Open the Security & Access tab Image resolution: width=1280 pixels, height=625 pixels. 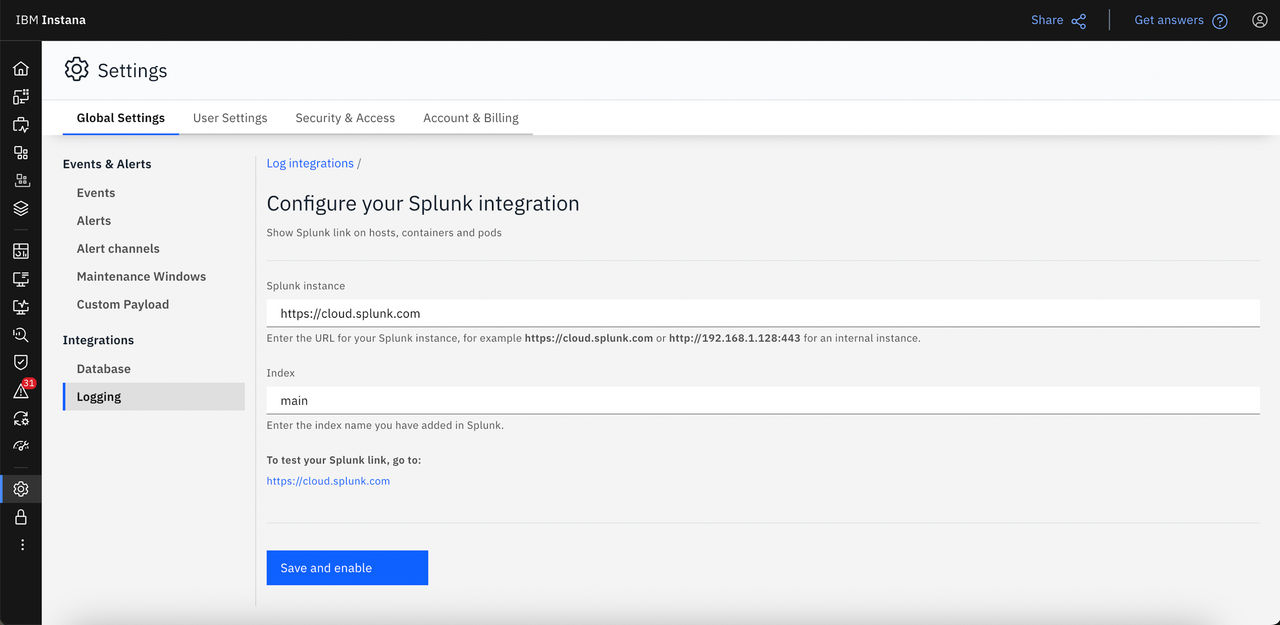(345, 118)
